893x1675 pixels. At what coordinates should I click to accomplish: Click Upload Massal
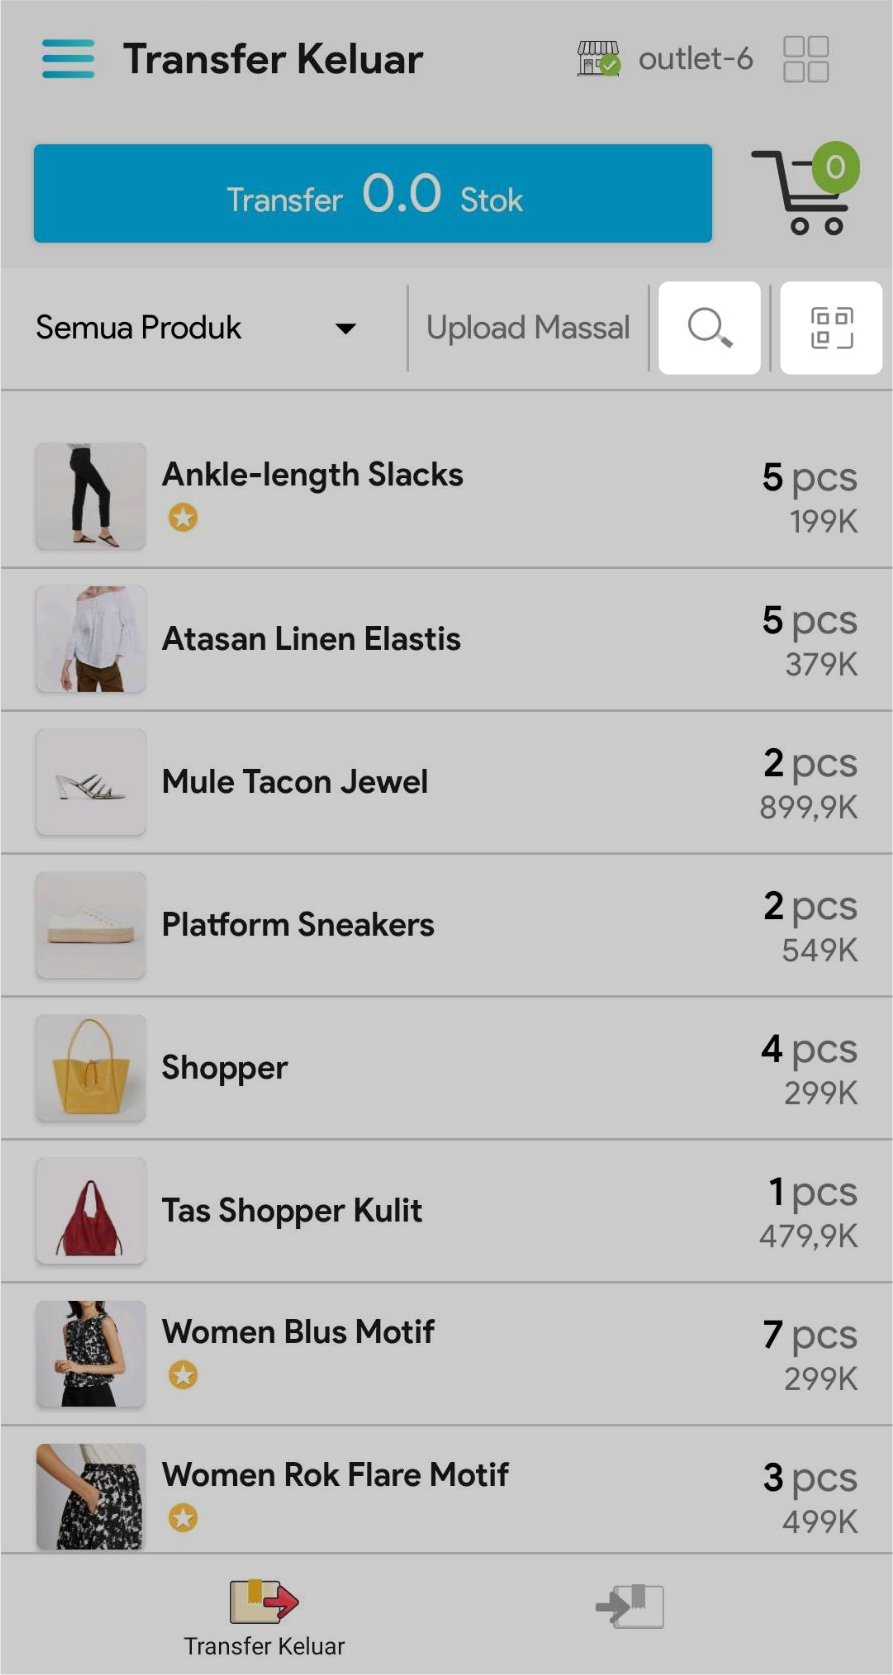pos(528,328)
